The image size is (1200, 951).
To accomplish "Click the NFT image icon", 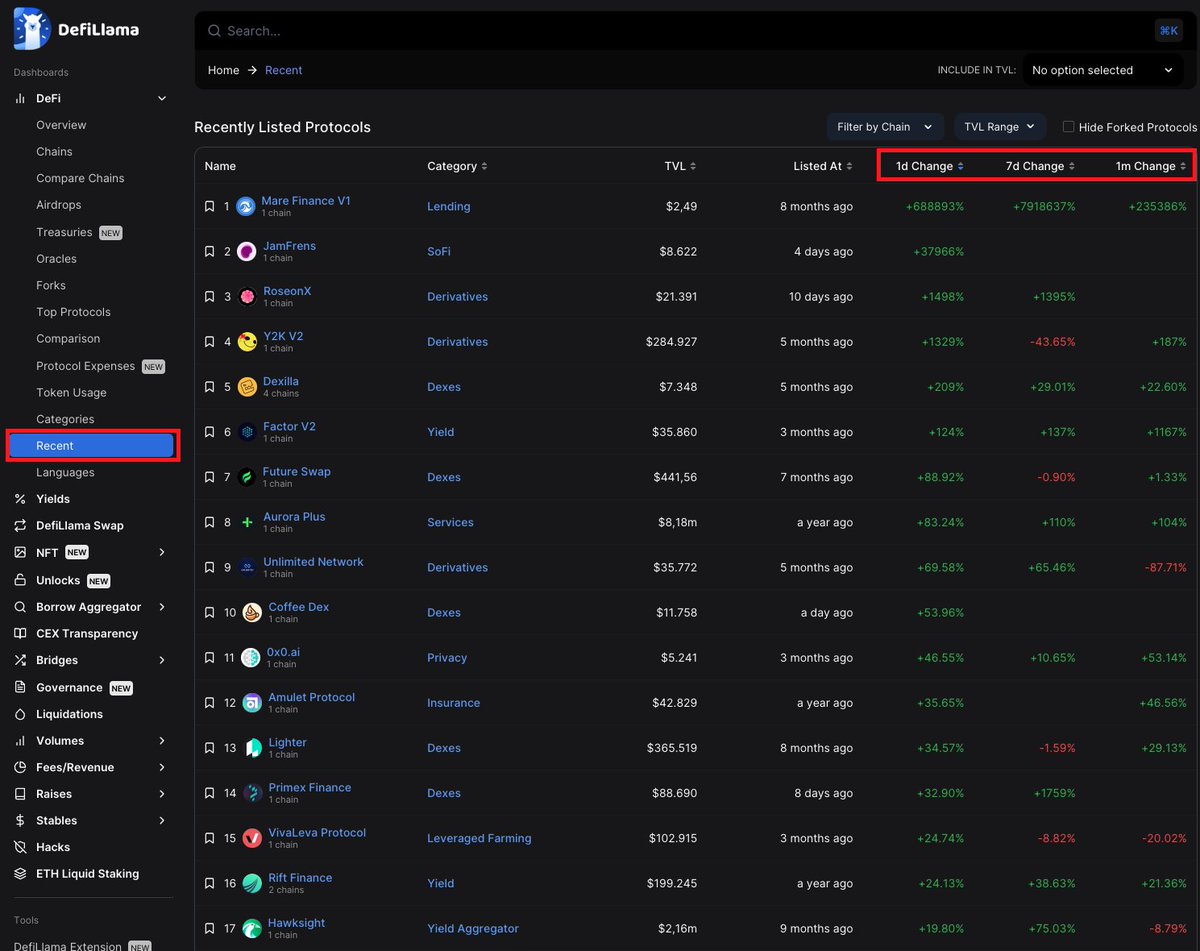I will pyautogui.click(x=20, y=552).
